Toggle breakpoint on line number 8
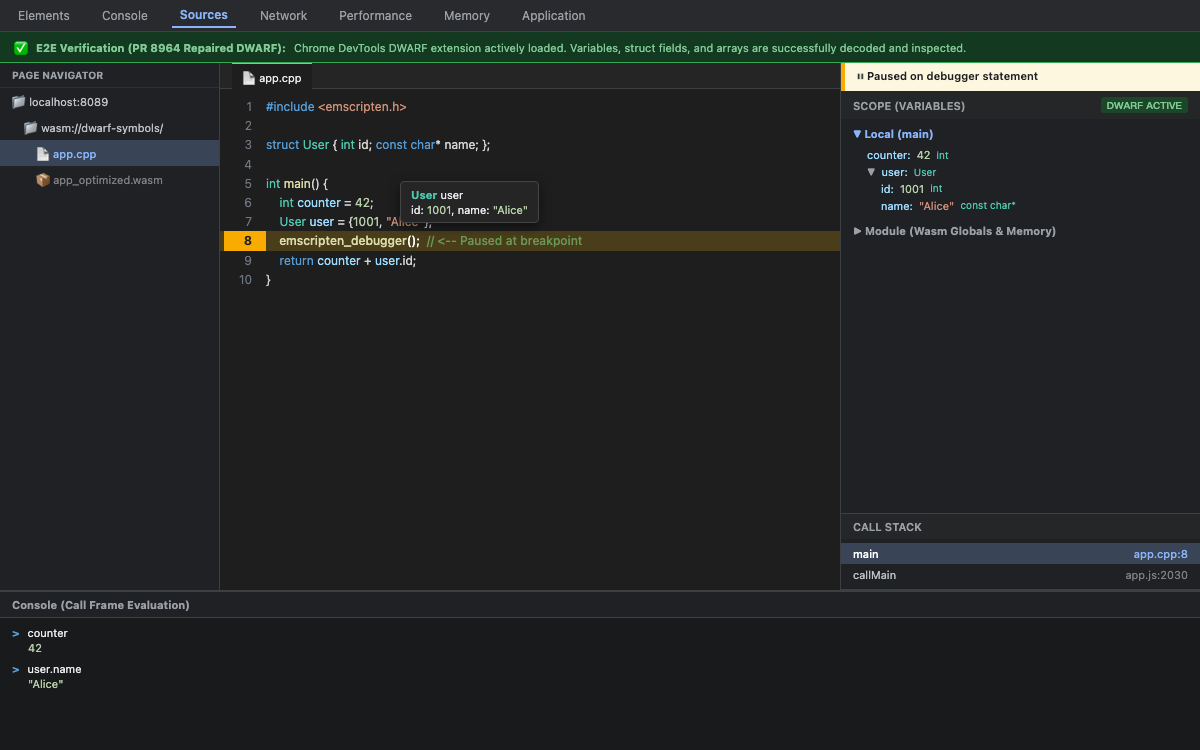The width and height of the screenshot is (1200, 750). (x=243, y=241)
